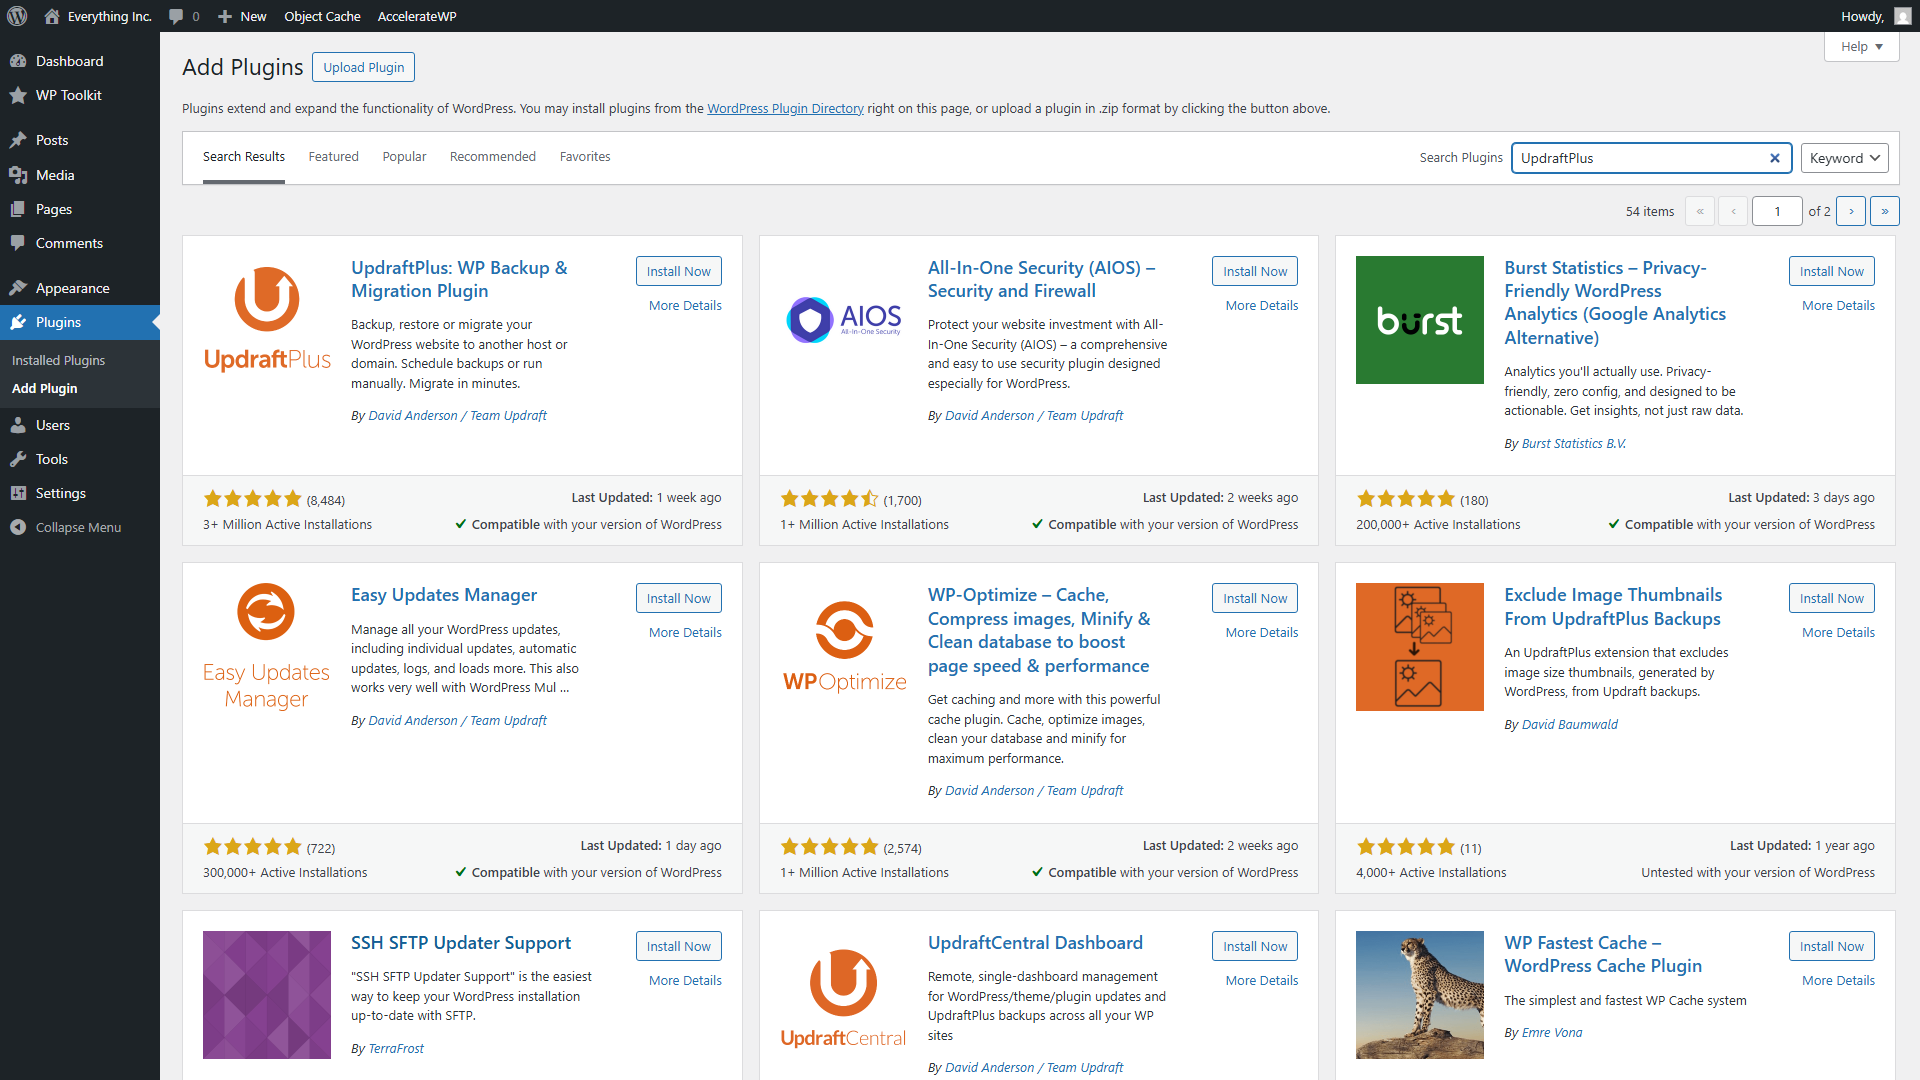
Task: Jump to last page of results
Action: (1884, 211)
